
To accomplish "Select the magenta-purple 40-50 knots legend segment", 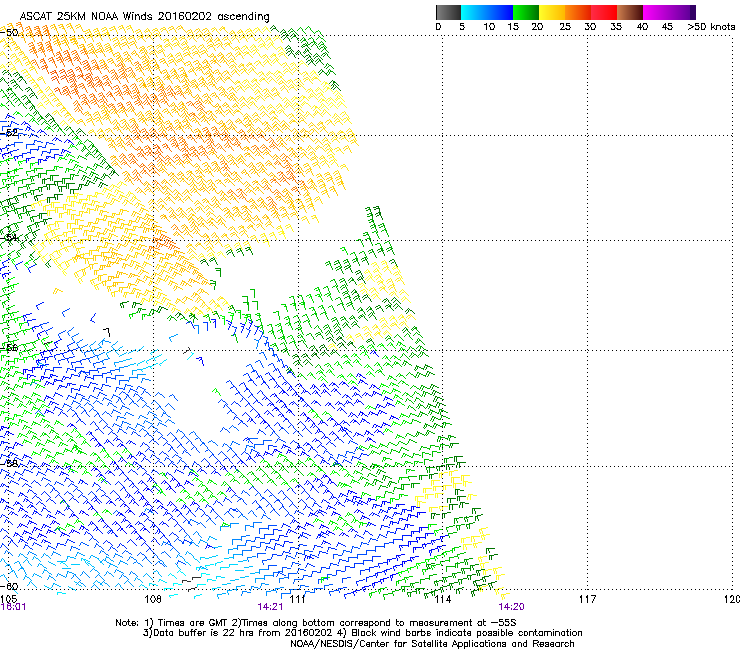I will point(669,12).
